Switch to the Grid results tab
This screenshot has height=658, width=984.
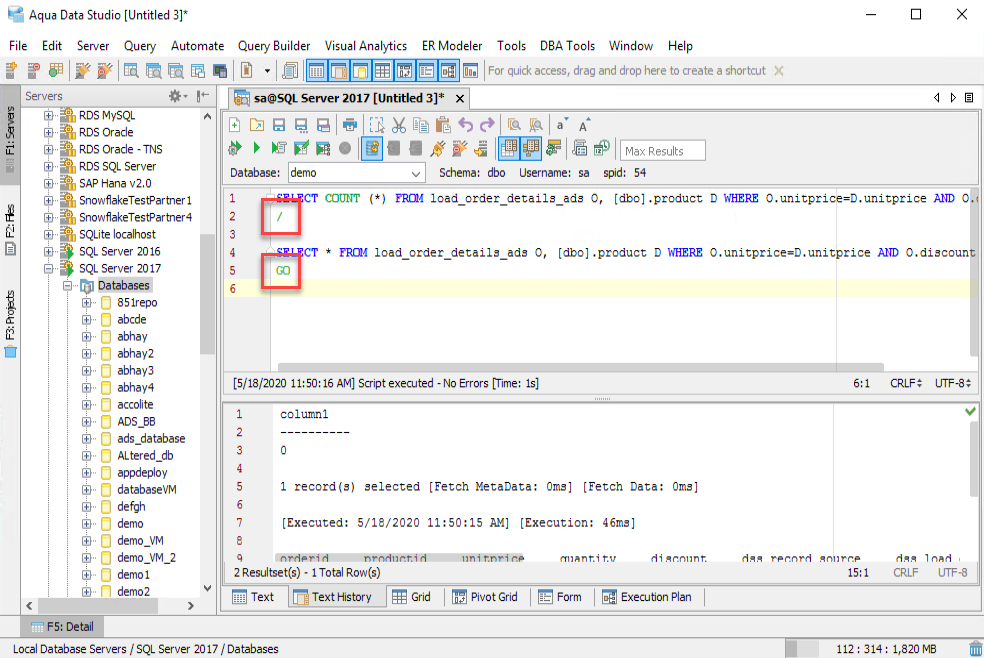[412, 597]
